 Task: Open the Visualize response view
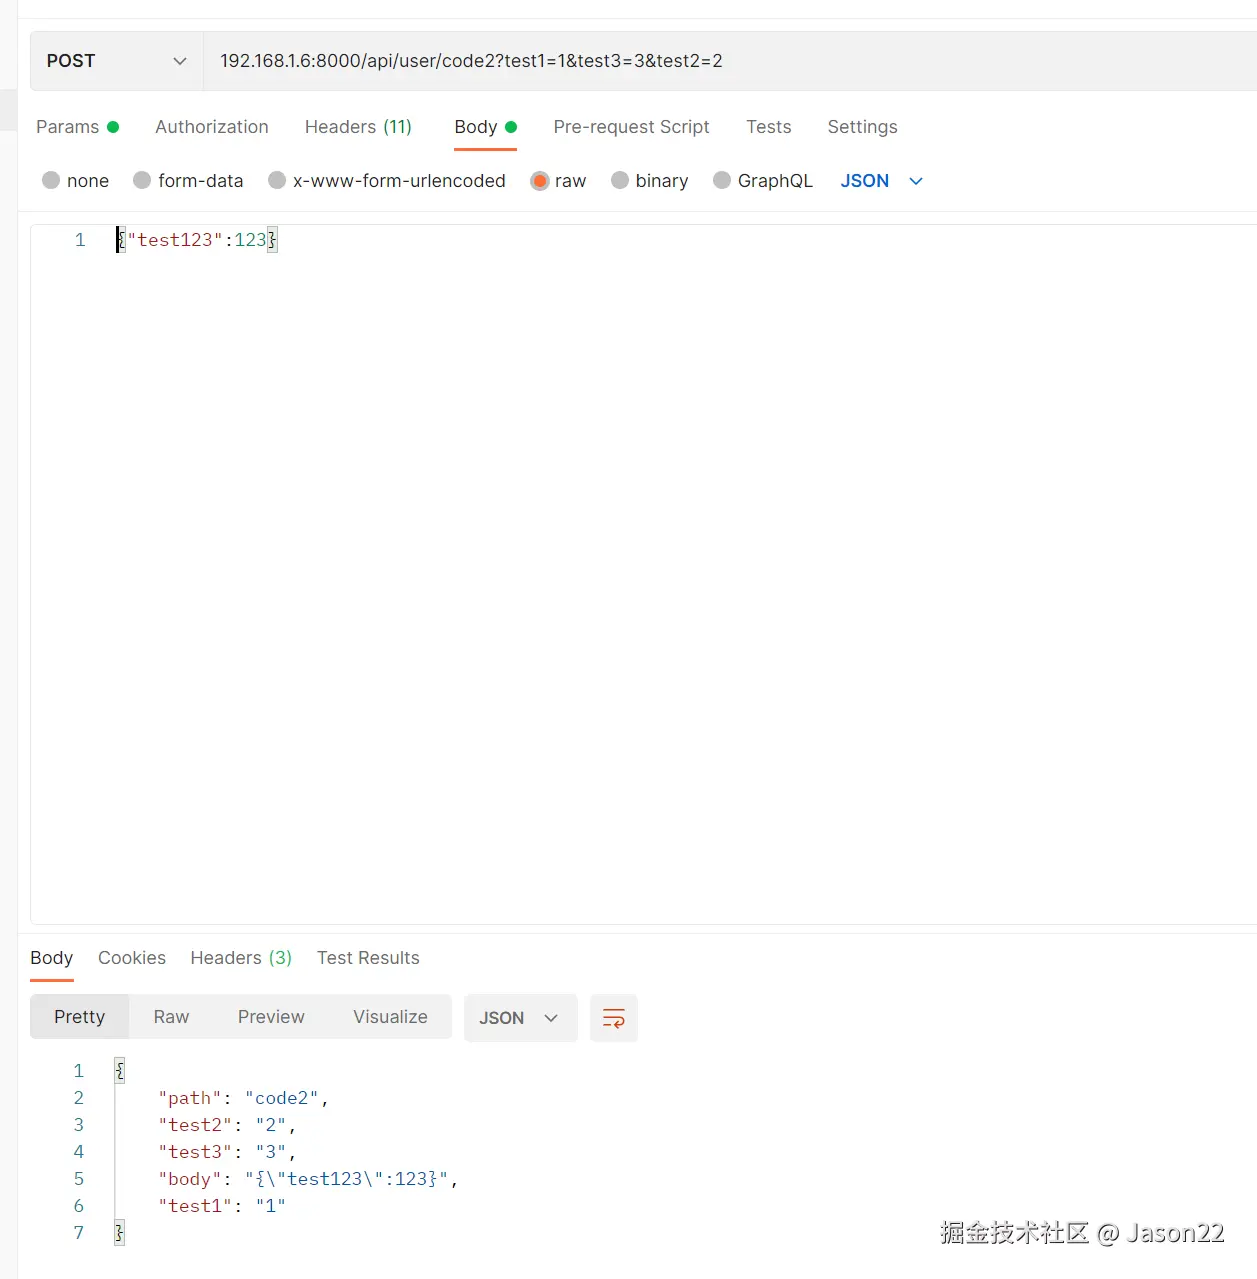390,1017
